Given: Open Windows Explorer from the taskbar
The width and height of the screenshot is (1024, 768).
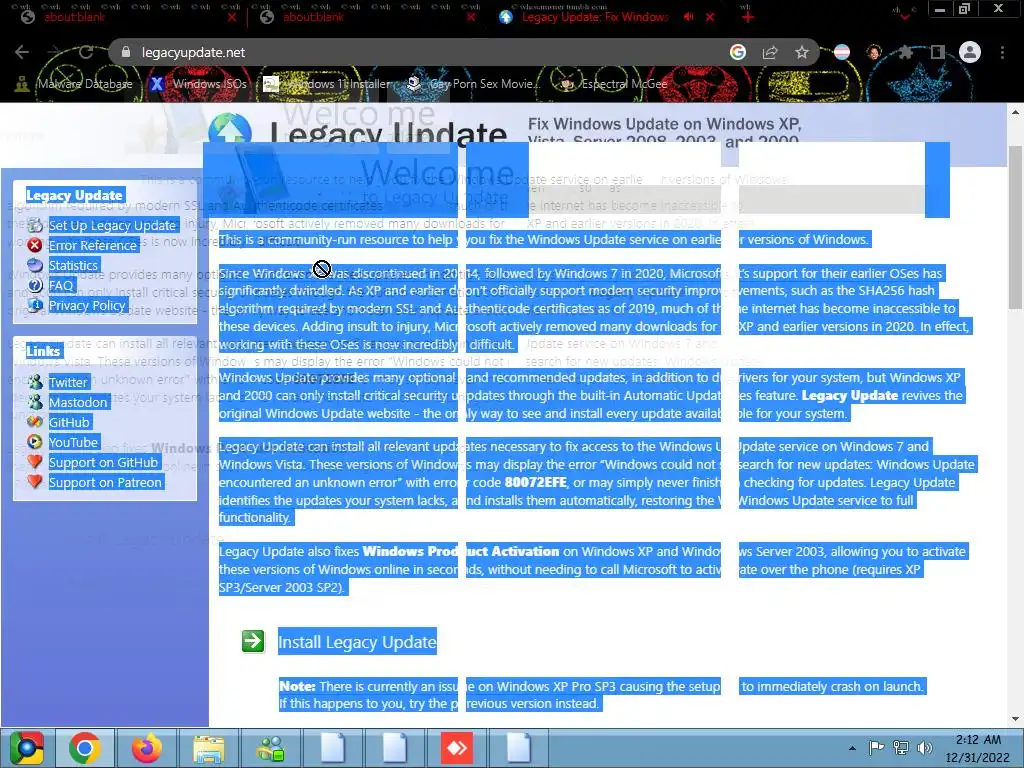Looking at the screenshot, I should (208, 748).
